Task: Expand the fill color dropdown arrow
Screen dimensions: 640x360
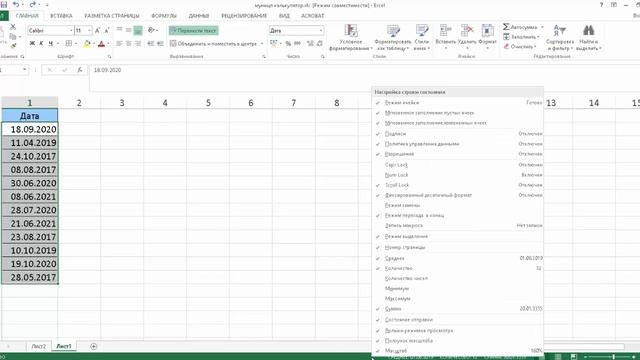Action: tap(93, 43)
